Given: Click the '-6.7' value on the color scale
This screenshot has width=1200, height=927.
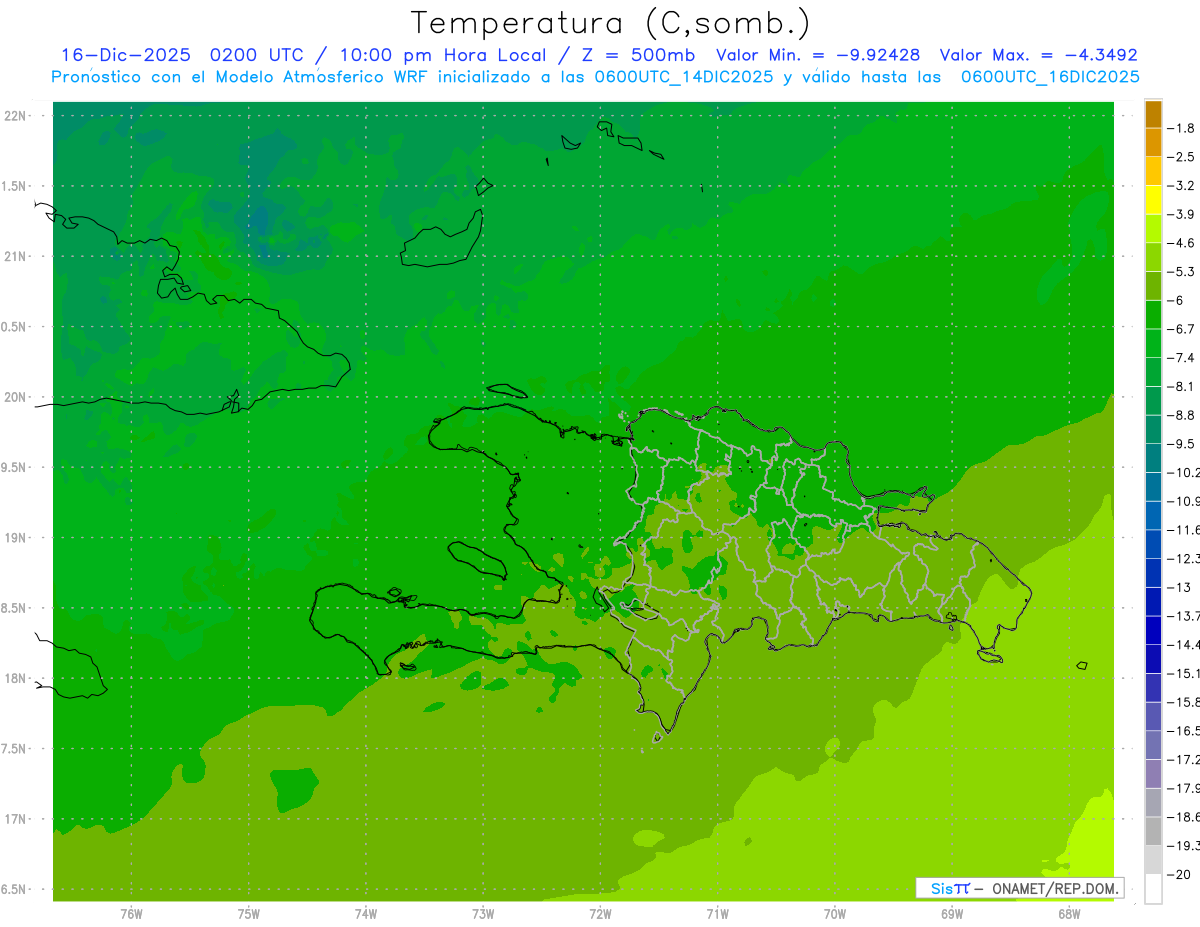Looking at the screenshot, I should pos(1183,329).
